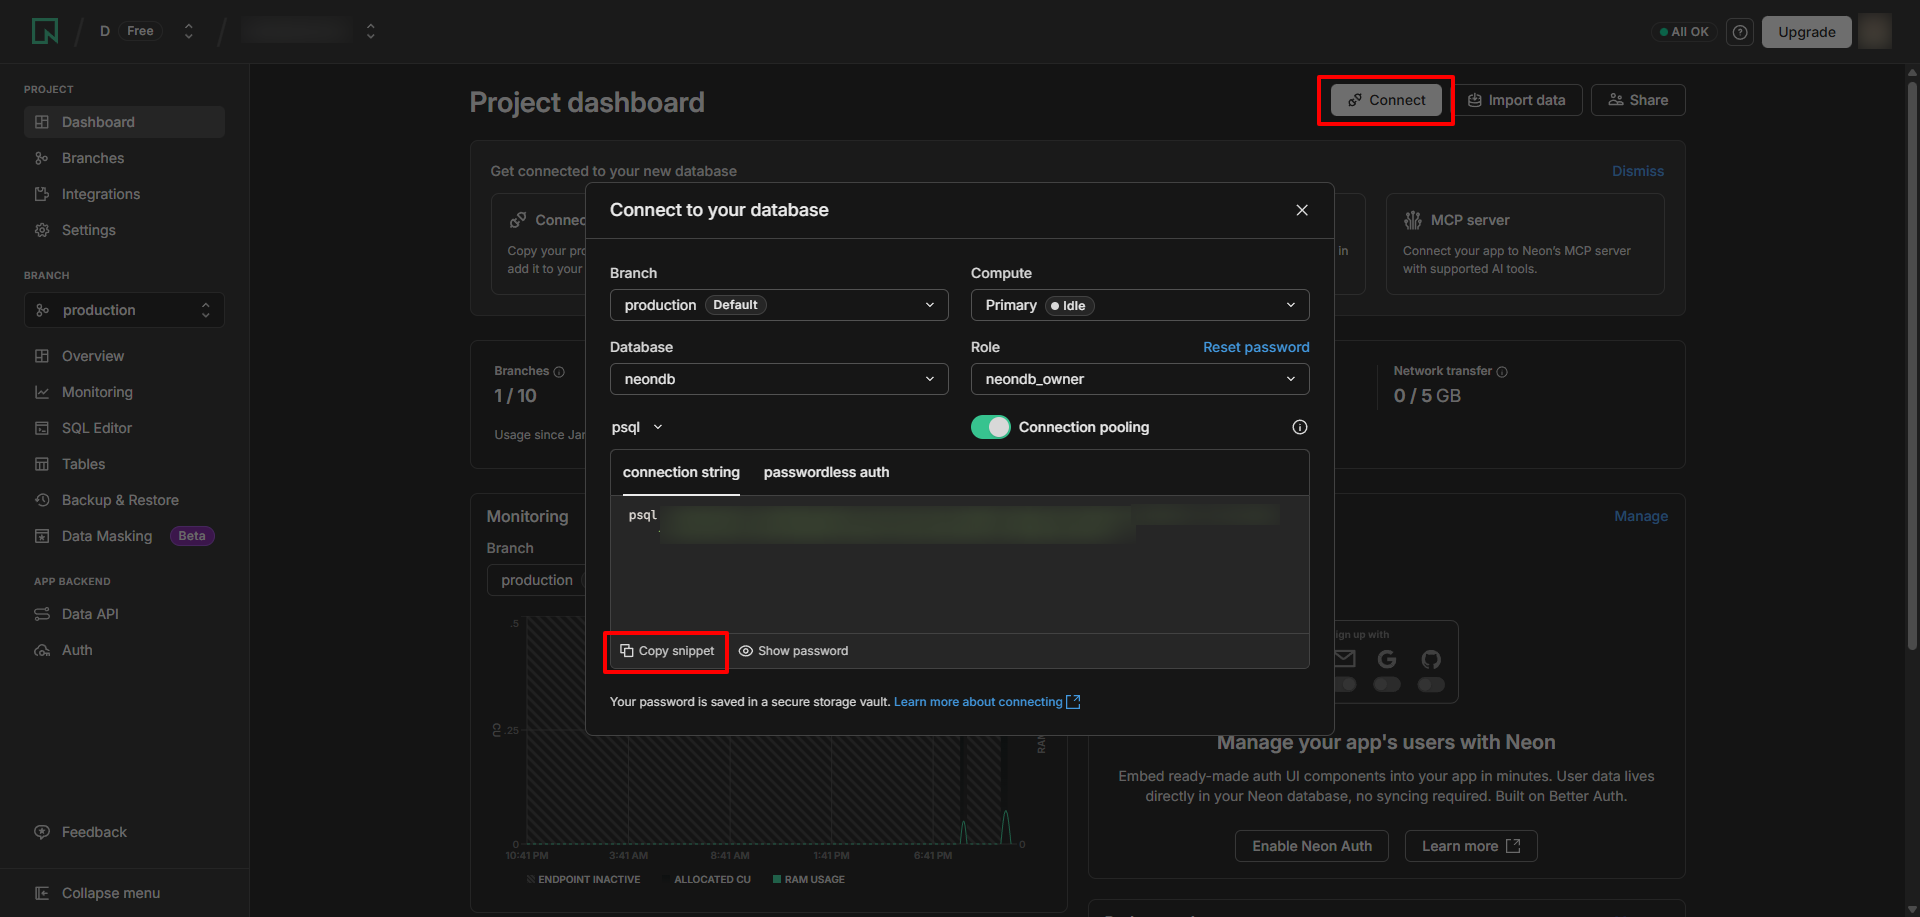Expand the Branch production dropdown in dialog
1920x917 pixels.
[x=779, y=305]
